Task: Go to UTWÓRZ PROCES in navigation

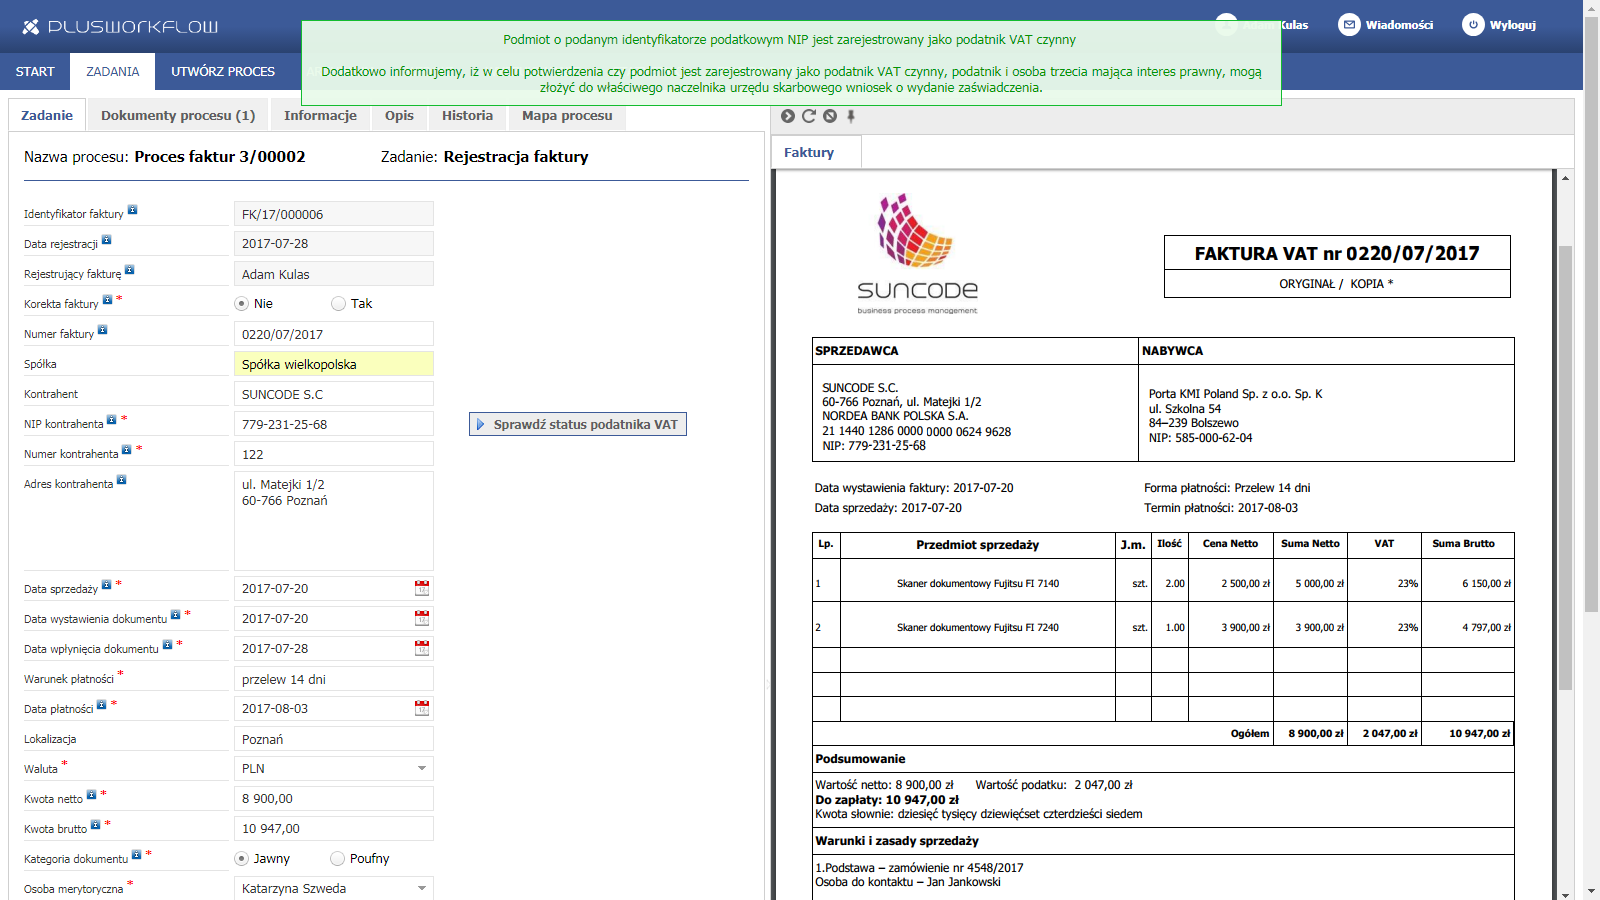Action: [x=223, y=72]
